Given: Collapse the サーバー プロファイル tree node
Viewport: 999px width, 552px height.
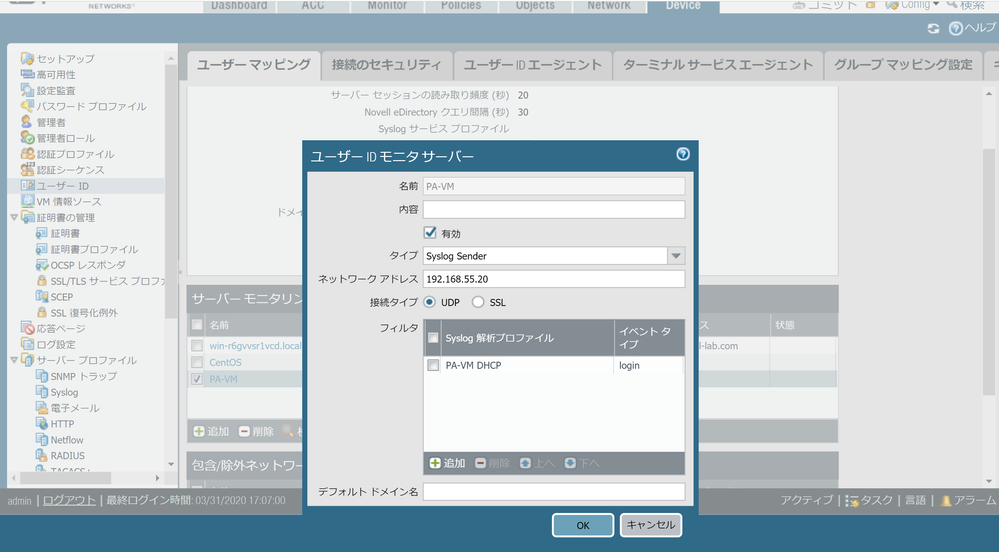Looking at the screenshot, I should [x=14, y=360].
